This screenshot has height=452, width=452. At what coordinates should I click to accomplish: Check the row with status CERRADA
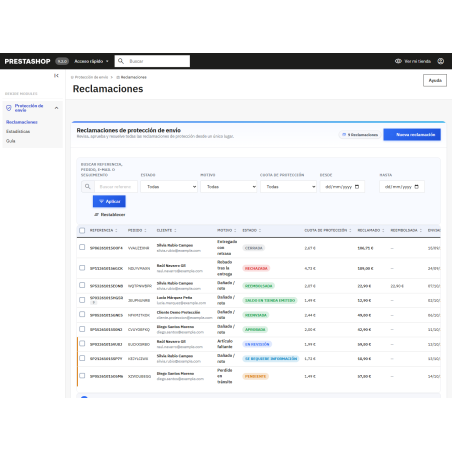tap(82, 247)
